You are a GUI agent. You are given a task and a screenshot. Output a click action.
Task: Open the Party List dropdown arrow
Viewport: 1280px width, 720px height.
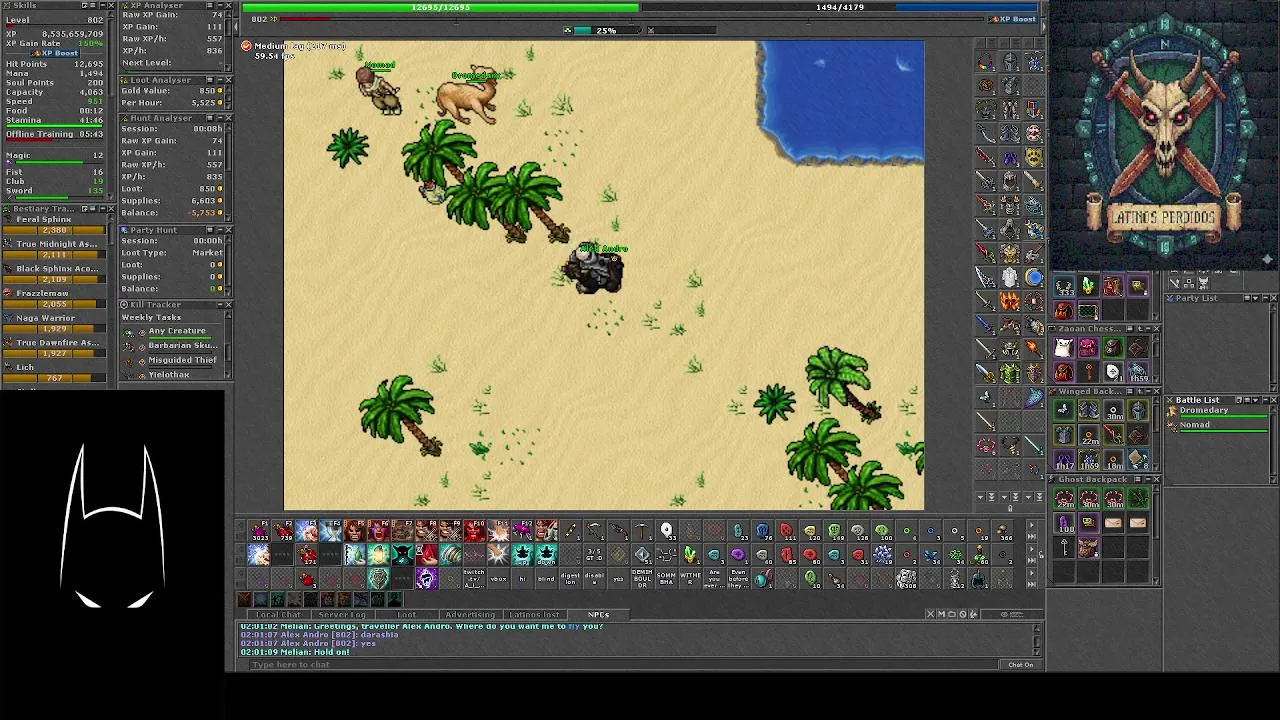1255,298
